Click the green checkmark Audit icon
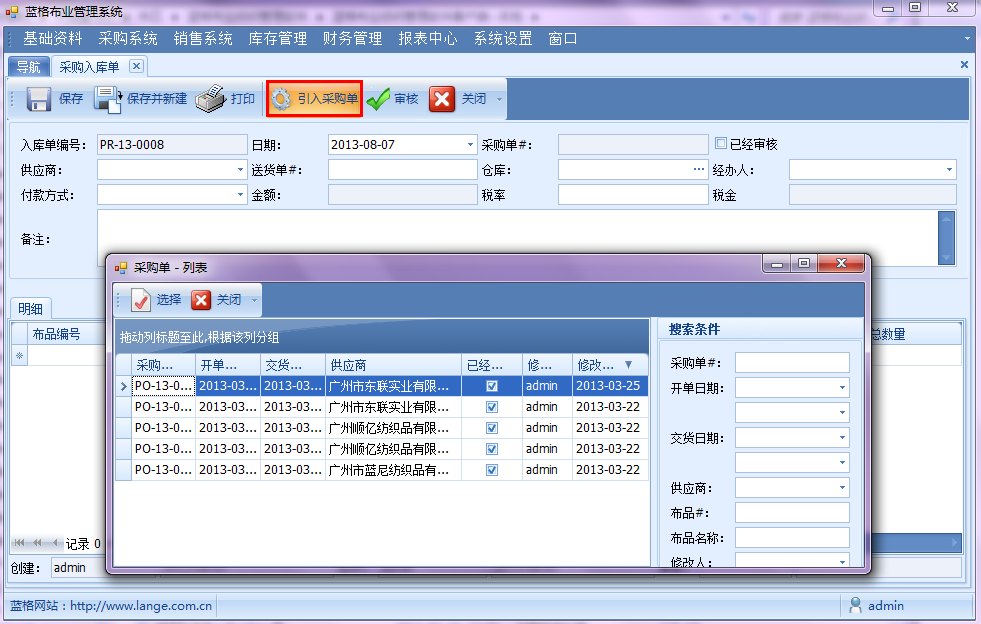Screen dimensions: 981x624 point(378,99)
